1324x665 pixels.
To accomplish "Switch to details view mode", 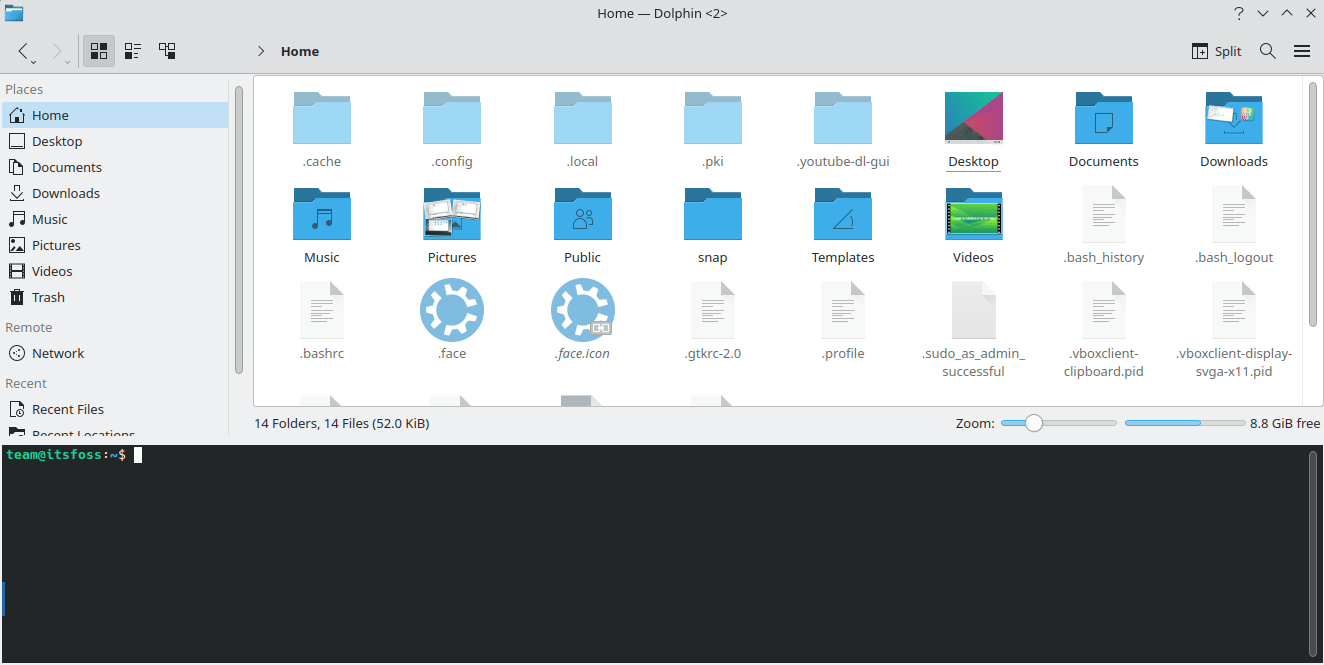I will pyautogui.click(x=167, y=50).
